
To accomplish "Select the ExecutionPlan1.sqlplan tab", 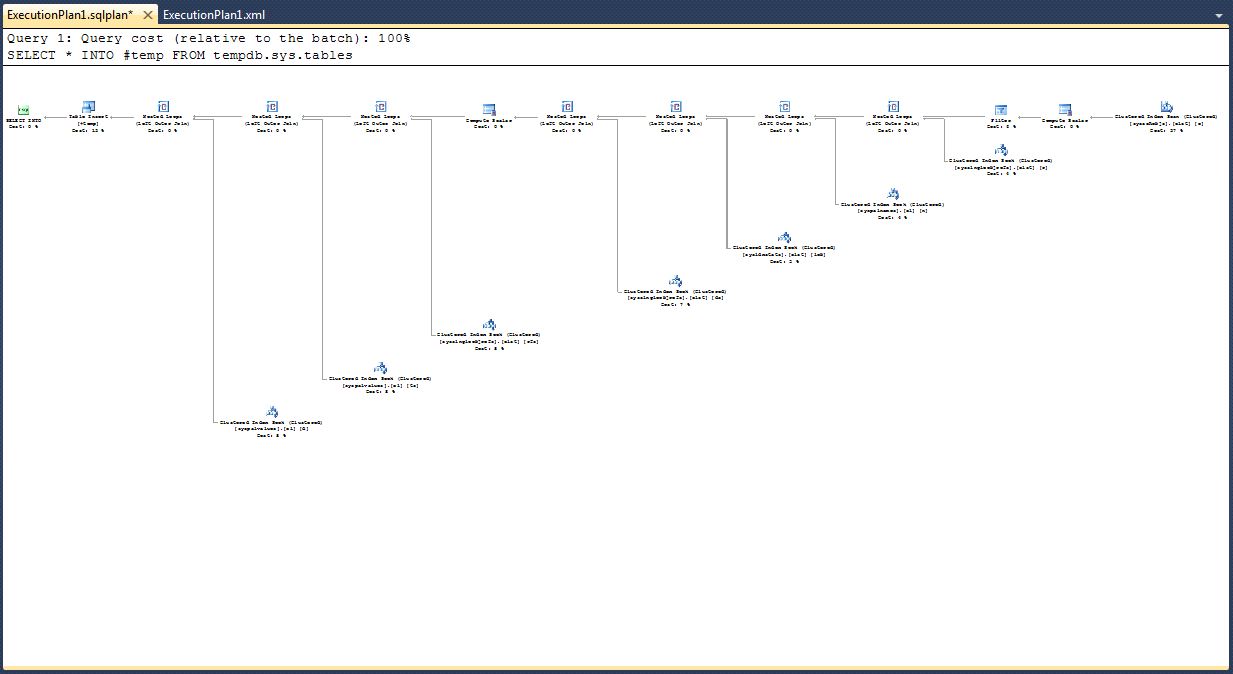I will [x=70, y=15].
